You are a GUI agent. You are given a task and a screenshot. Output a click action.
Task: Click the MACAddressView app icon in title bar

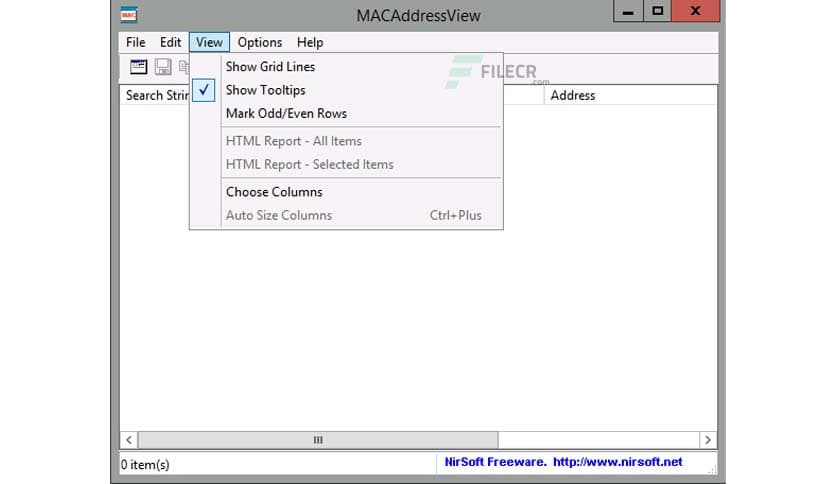[x=128, y=15]
